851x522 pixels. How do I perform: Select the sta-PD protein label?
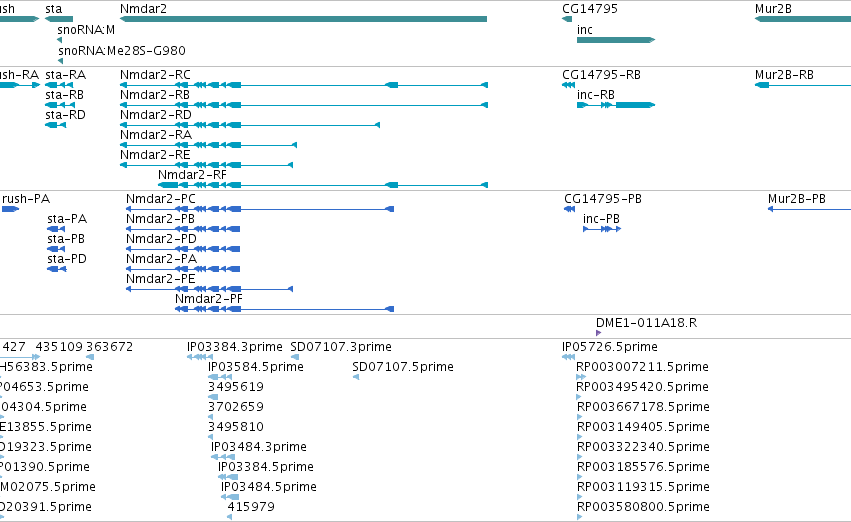click(x=67, y=259)
